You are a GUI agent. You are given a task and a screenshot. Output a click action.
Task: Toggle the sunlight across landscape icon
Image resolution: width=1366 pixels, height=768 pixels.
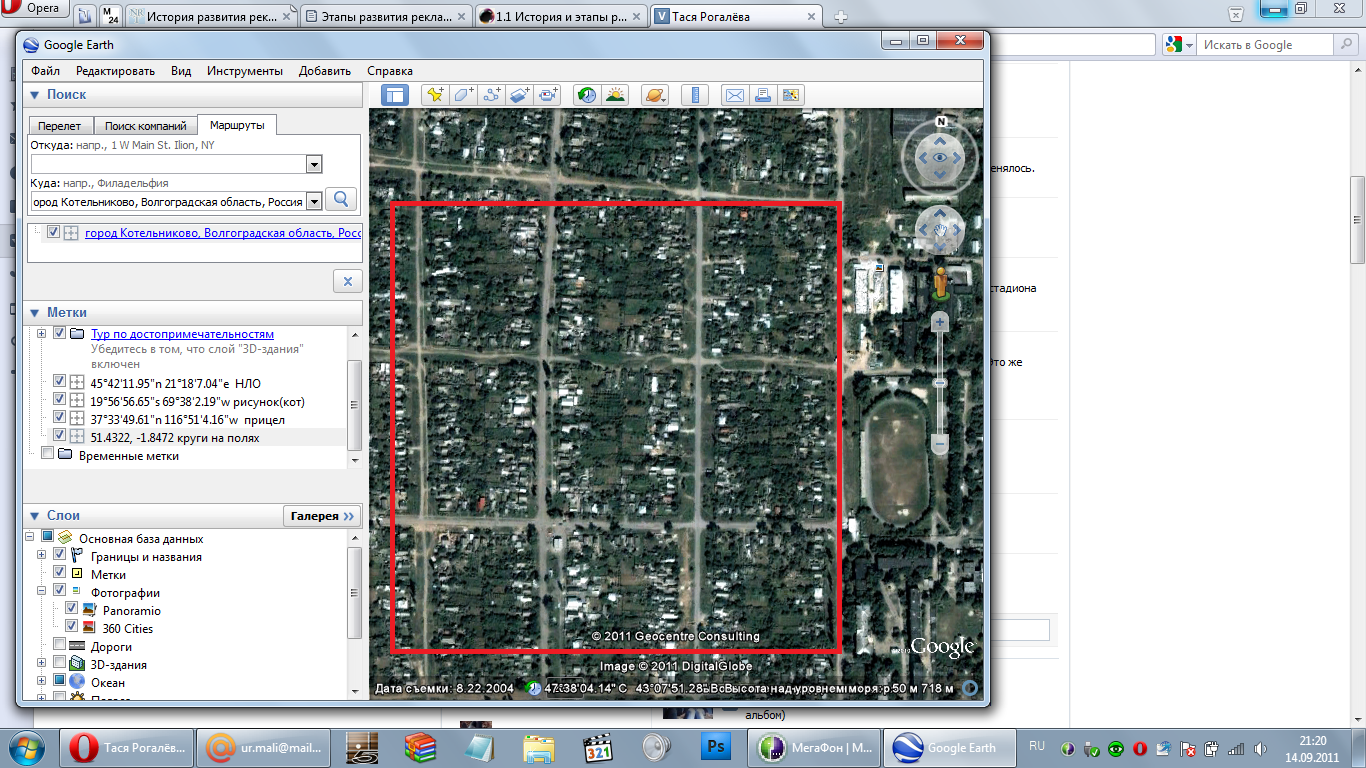coord(614,95)
